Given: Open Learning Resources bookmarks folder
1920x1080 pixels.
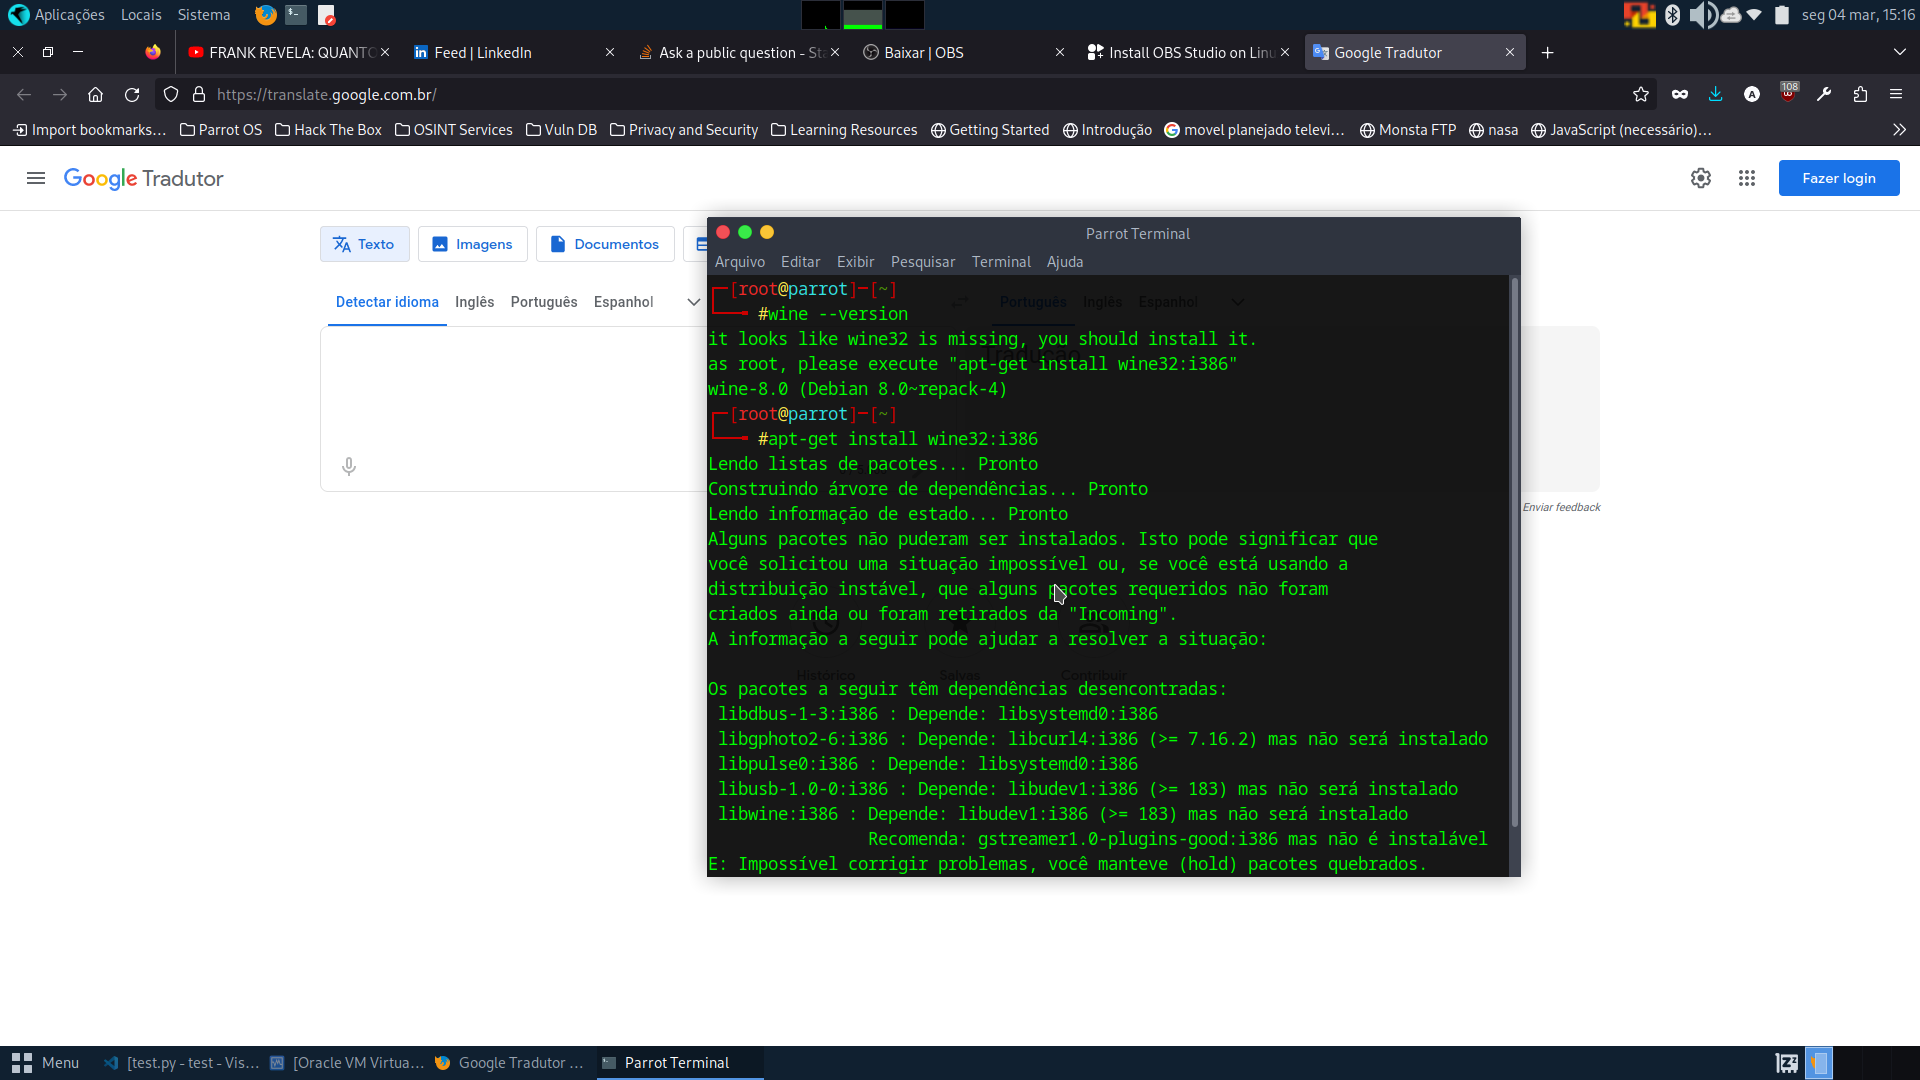Looking at the screenshot, I should (844, 130).
